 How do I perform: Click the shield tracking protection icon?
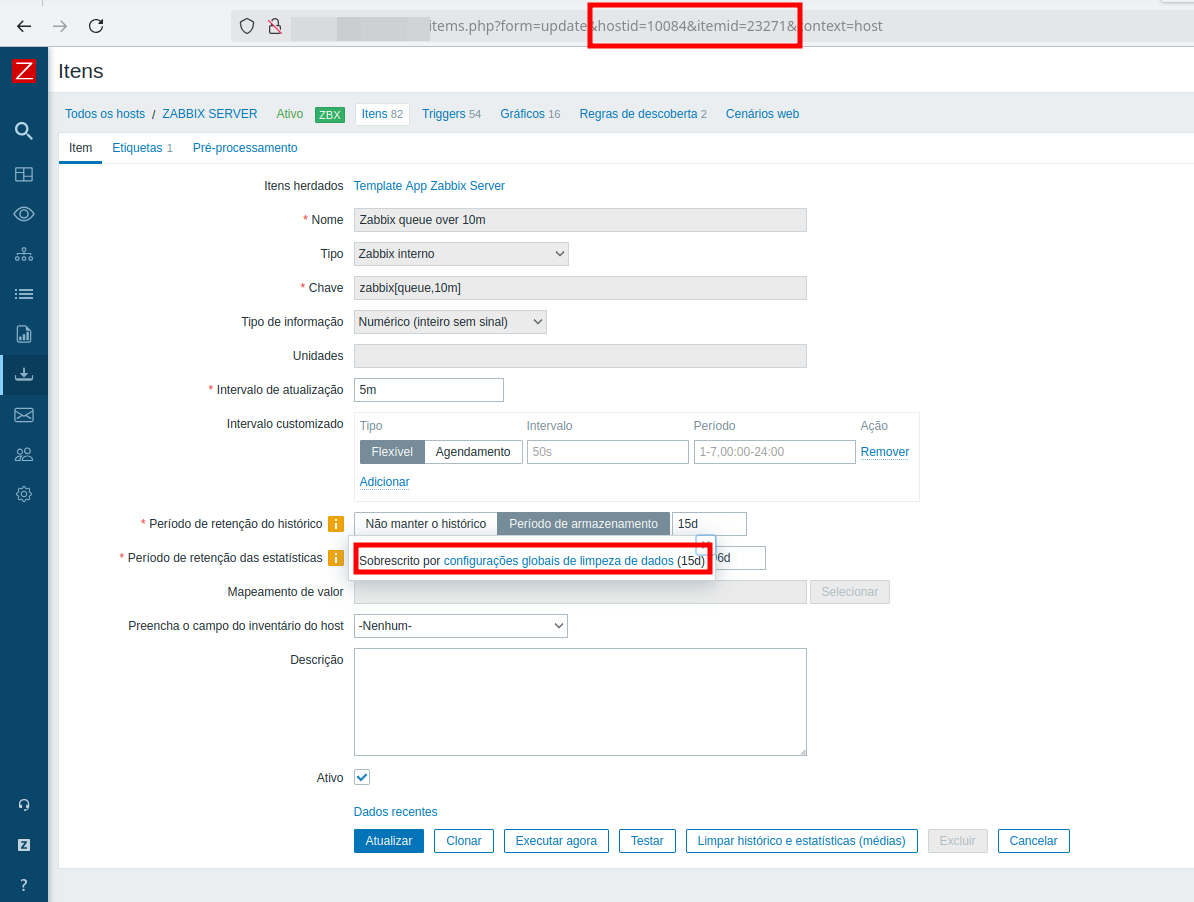[x=247, y=26]
